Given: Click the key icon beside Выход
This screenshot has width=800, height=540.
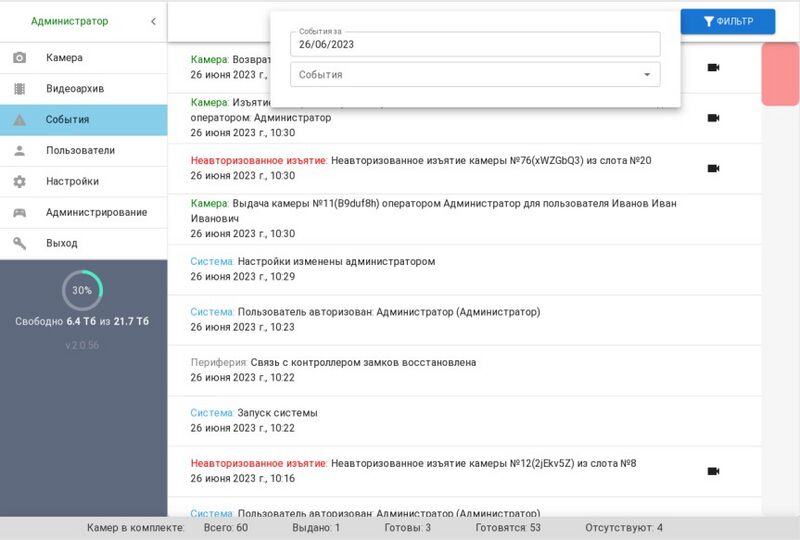Looking at the screenshot, I should 19,243.
